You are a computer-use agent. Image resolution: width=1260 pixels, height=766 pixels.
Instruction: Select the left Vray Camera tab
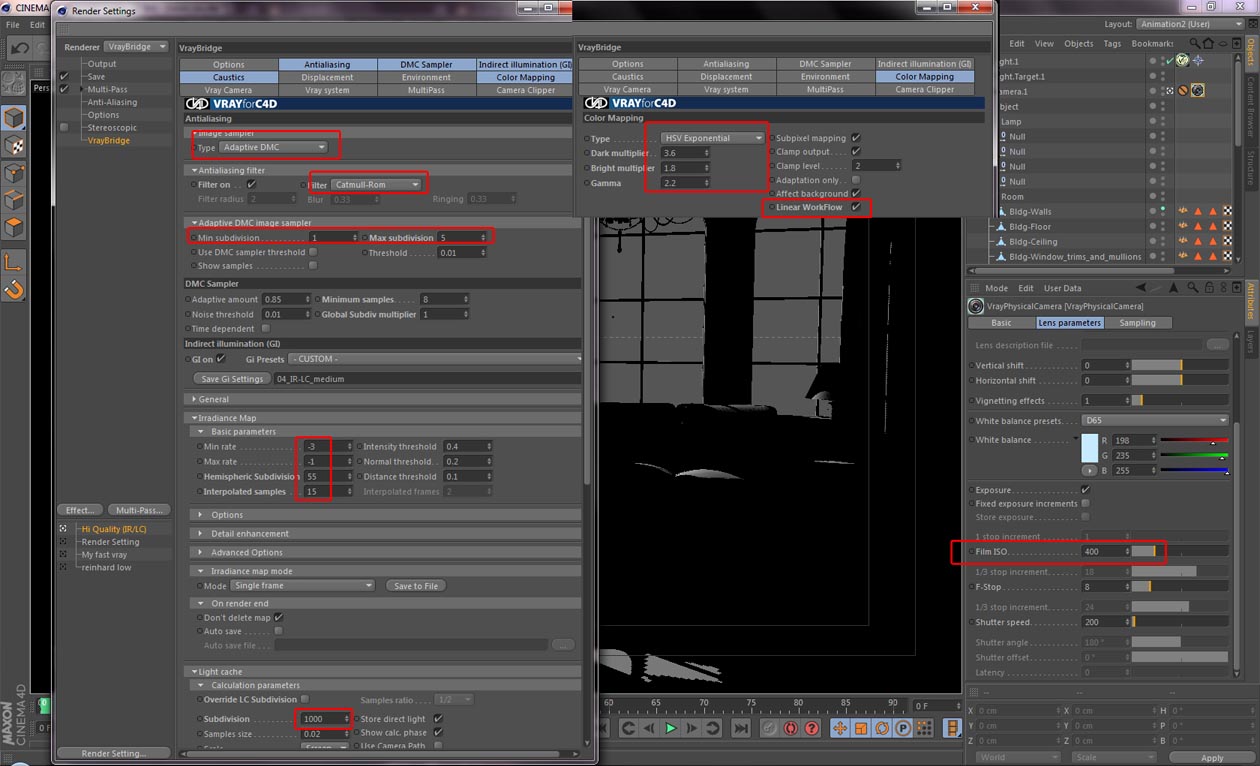coord(228,90)
